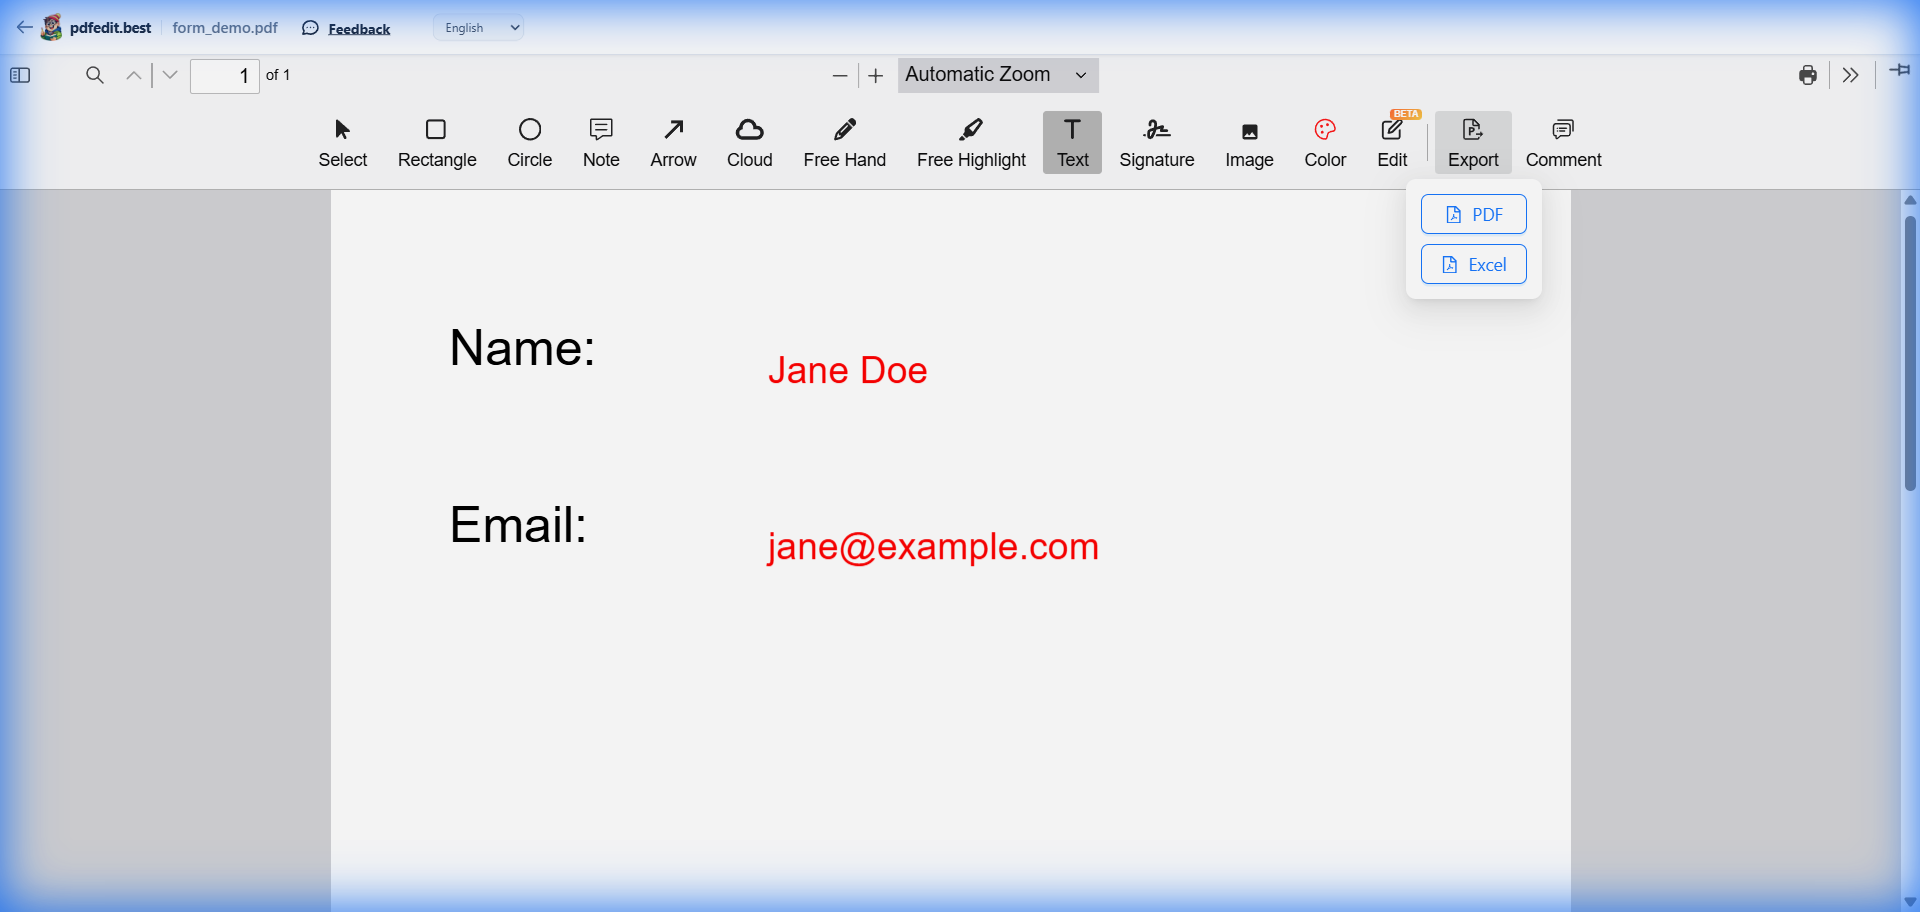Change the language from English

tap(478, 27)
